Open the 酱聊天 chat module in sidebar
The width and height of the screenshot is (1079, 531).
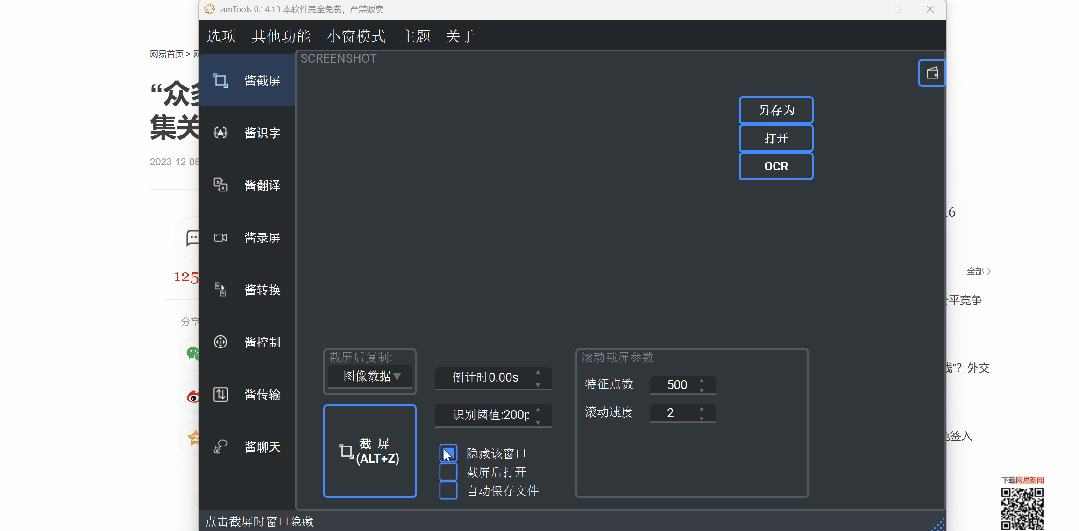pyautogui.click(x=247, y=446)
